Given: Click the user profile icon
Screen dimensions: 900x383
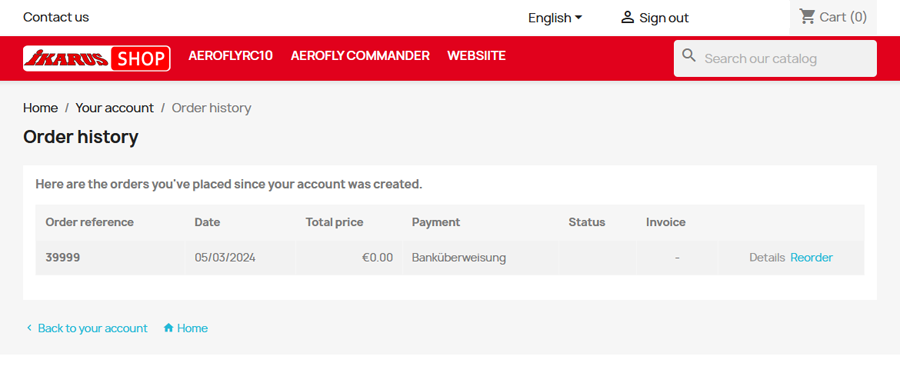Looking at the screenshot, I should pos(627,17).
